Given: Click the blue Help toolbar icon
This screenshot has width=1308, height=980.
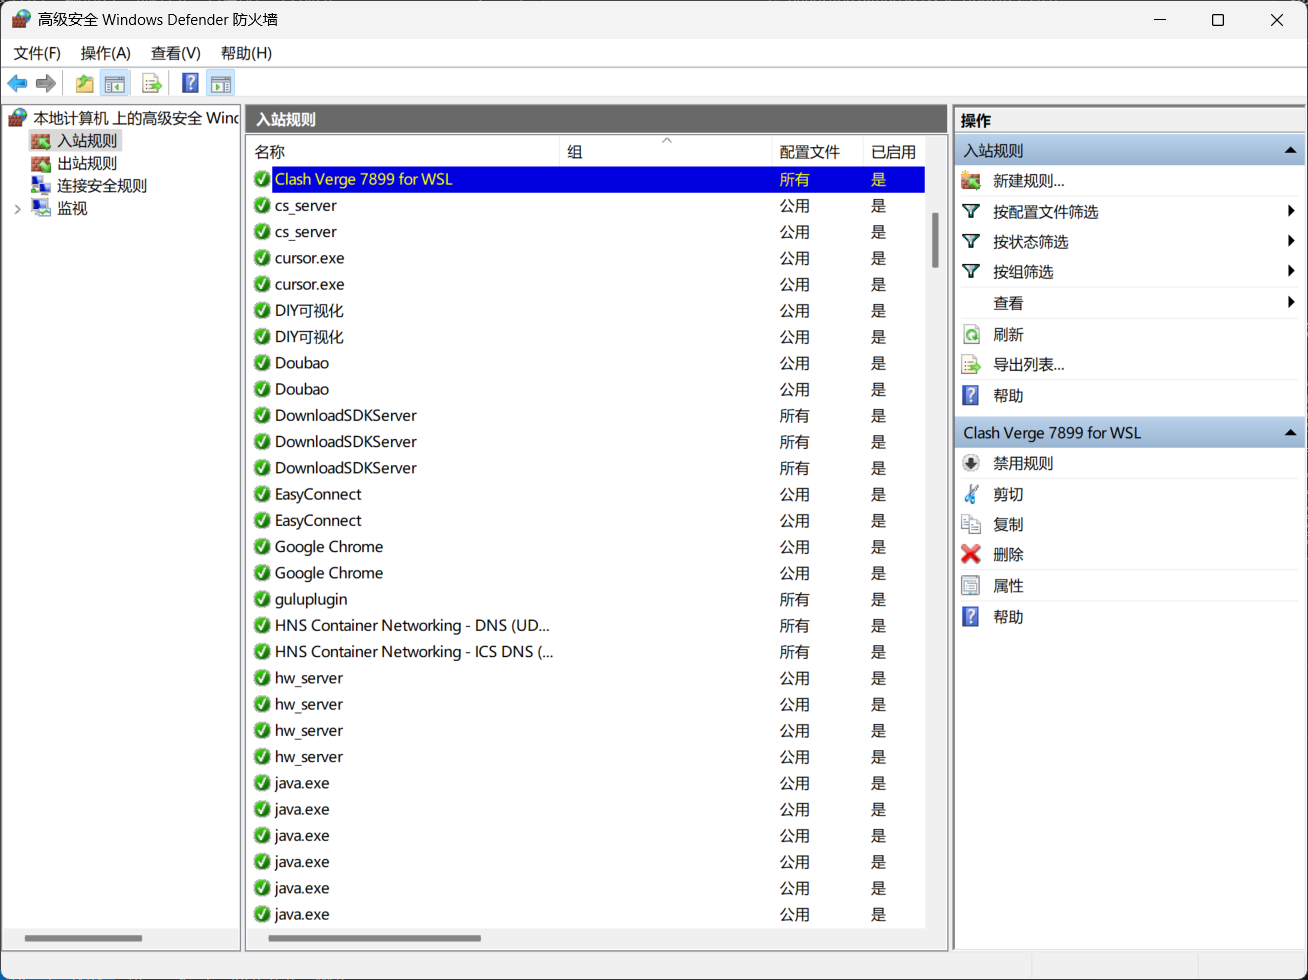Looking at the screenshot, I should click(190, 83).
